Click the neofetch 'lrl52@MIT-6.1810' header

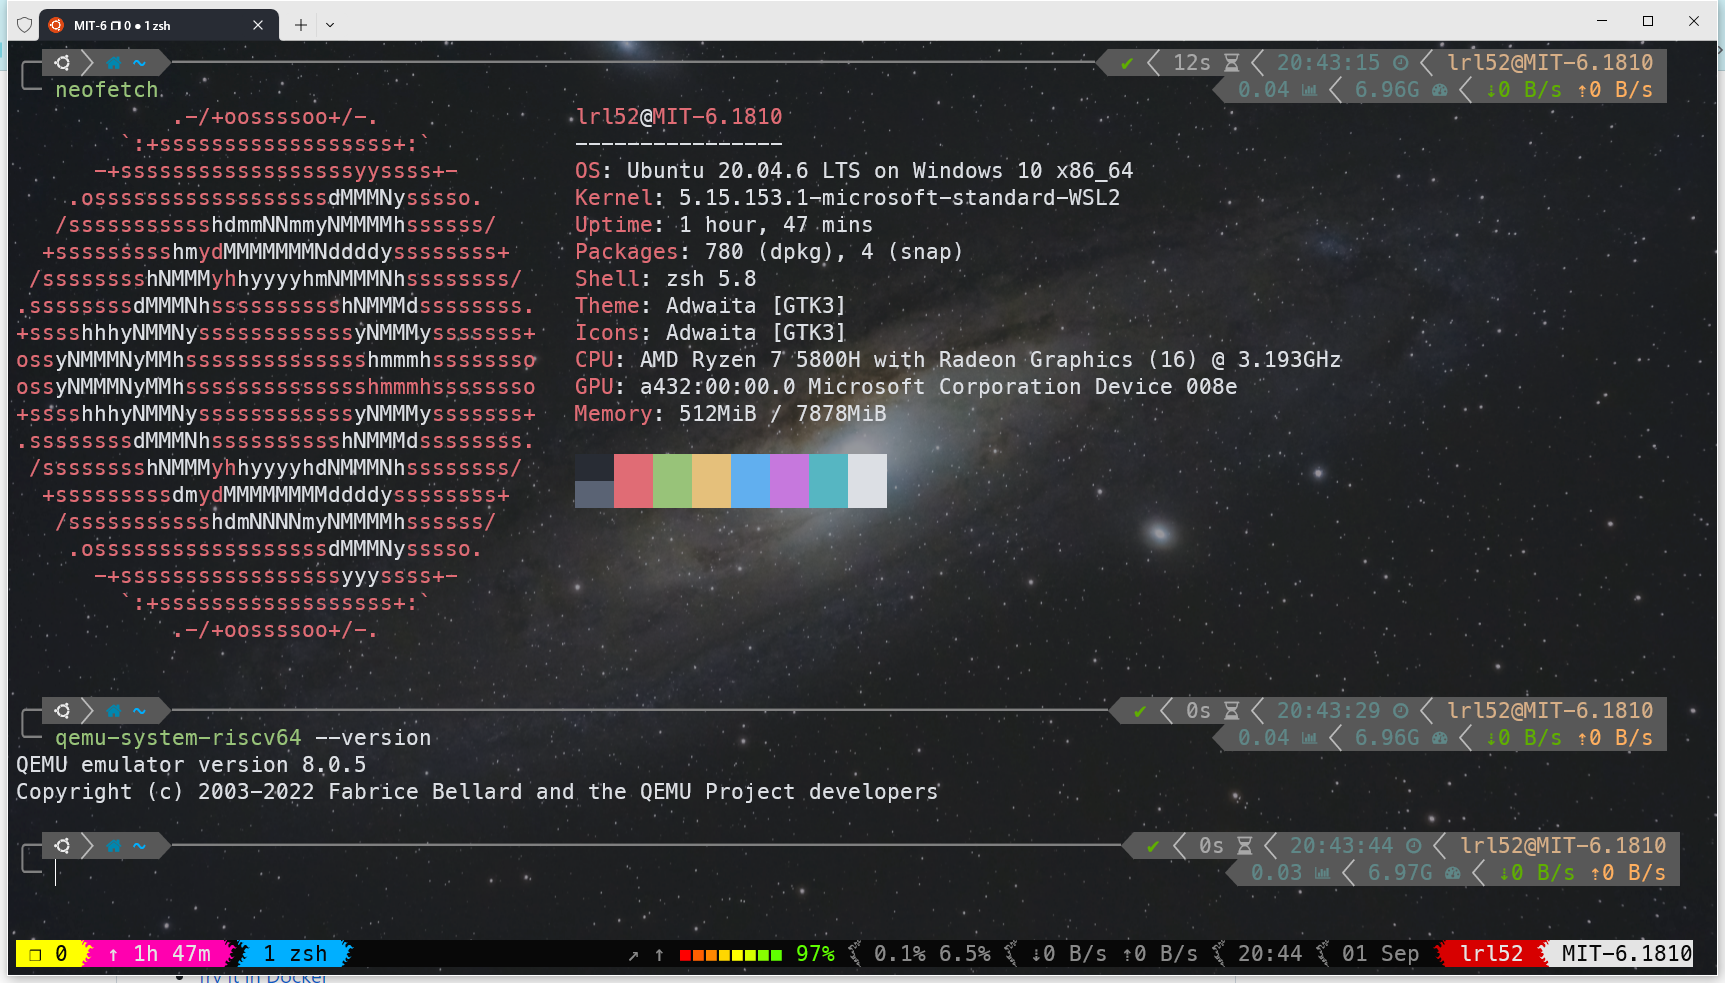[x=679, y=117]
